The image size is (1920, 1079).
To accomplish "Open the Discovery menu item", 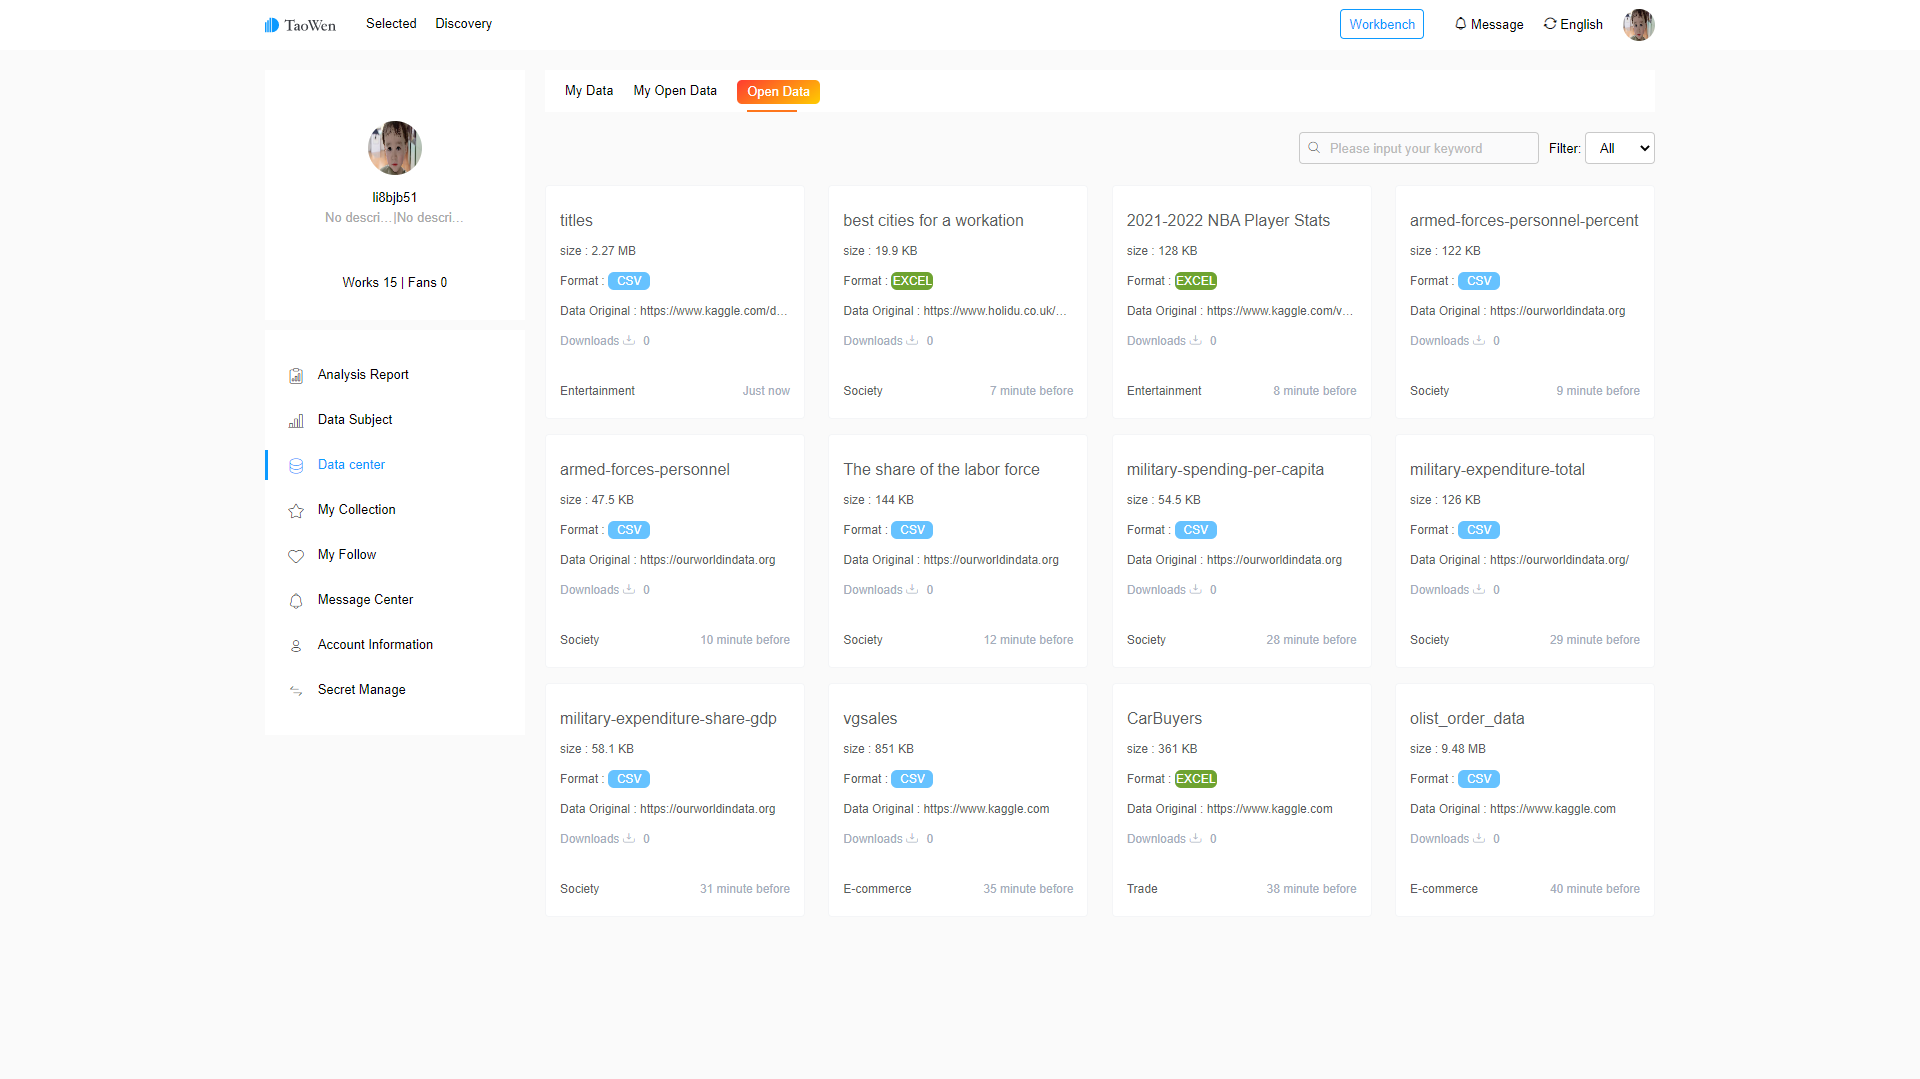I will click(x=463, y=24).
